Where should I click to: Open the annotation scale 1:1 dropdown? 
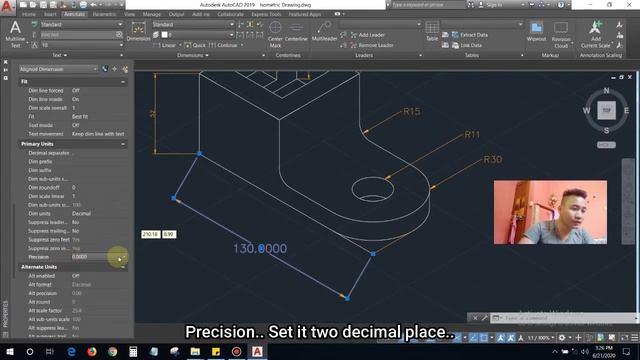click(x=541, y=338)
